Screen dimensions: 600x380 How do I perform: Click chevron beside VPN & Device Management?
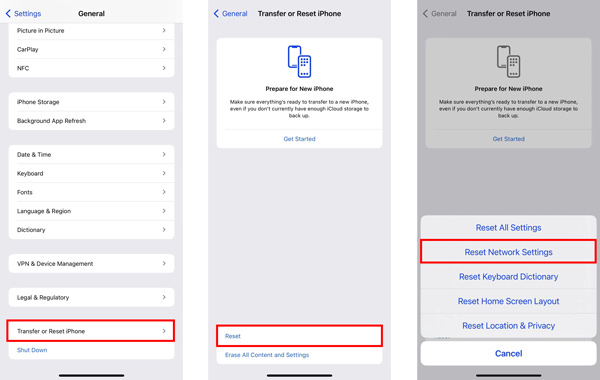164,263
